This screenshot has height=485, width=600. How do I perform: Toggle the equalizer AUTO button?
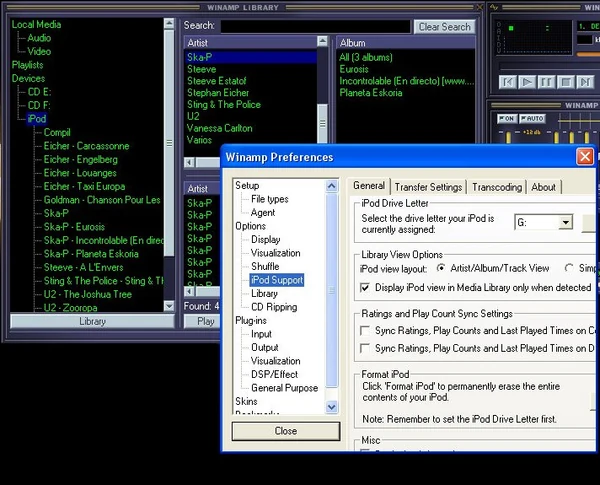[532, 119]
